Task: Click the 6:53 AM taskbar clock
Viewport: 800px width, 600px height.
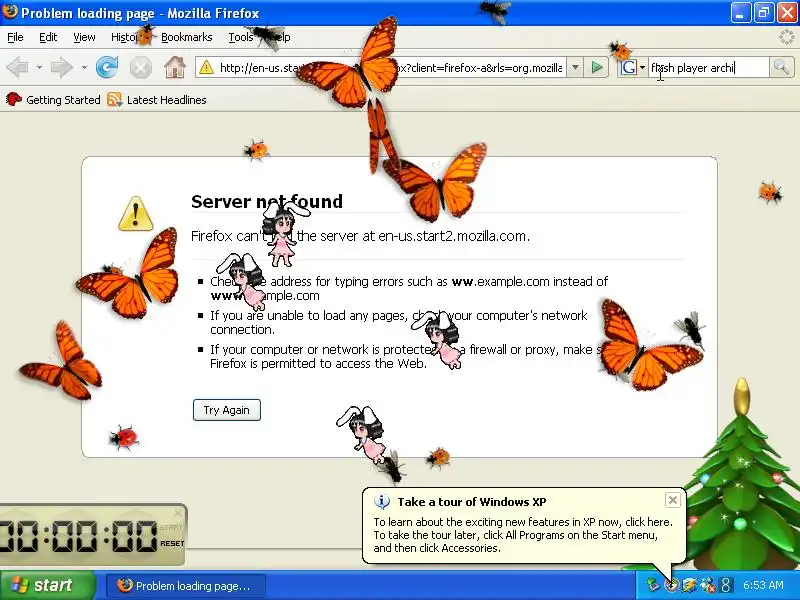Action: click(x=763, y=585)
